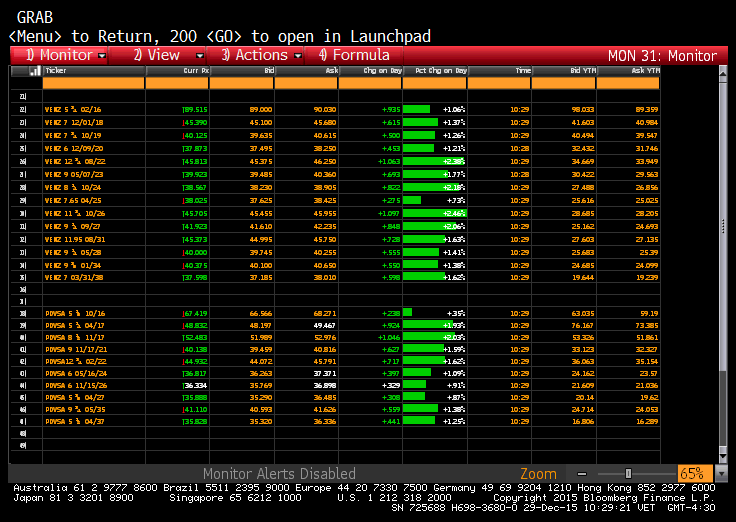The height and width of the screenshot is (522, 736).
Task: Sort by the Curr Px column header
Action: (x=177, y=71)
